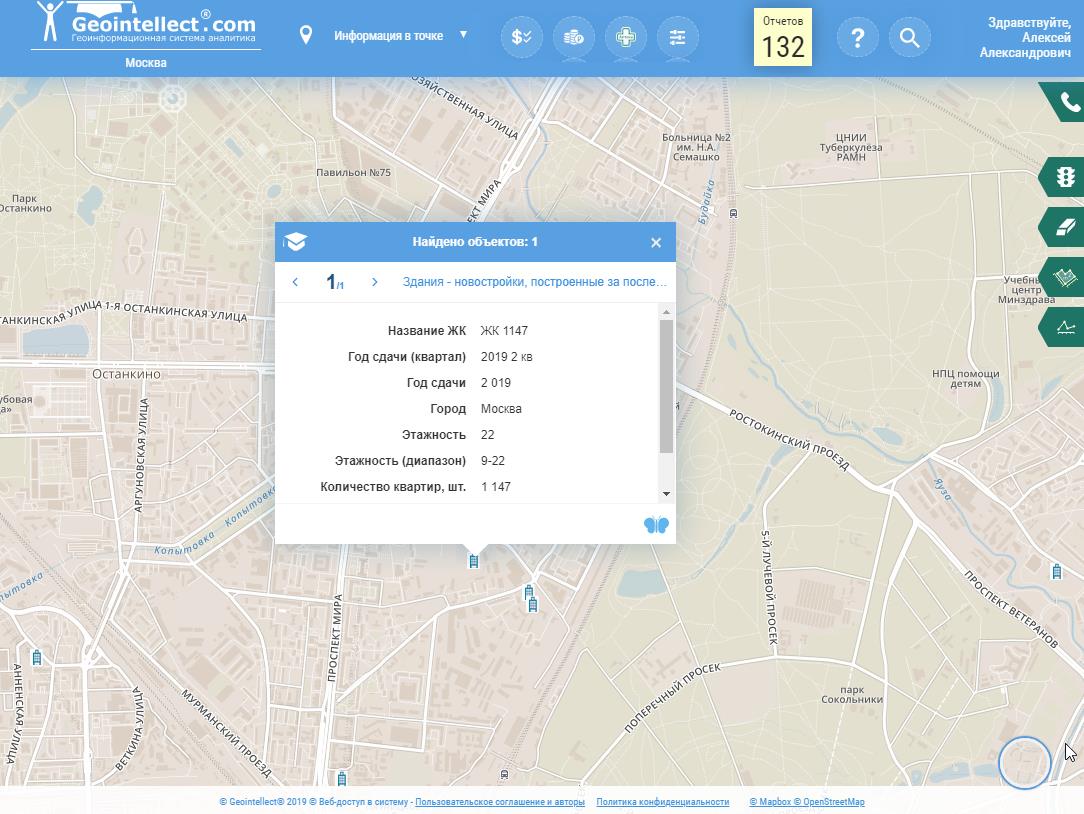
Task: Click the blue butterfly icon in popup
Action: pos(656,525)
